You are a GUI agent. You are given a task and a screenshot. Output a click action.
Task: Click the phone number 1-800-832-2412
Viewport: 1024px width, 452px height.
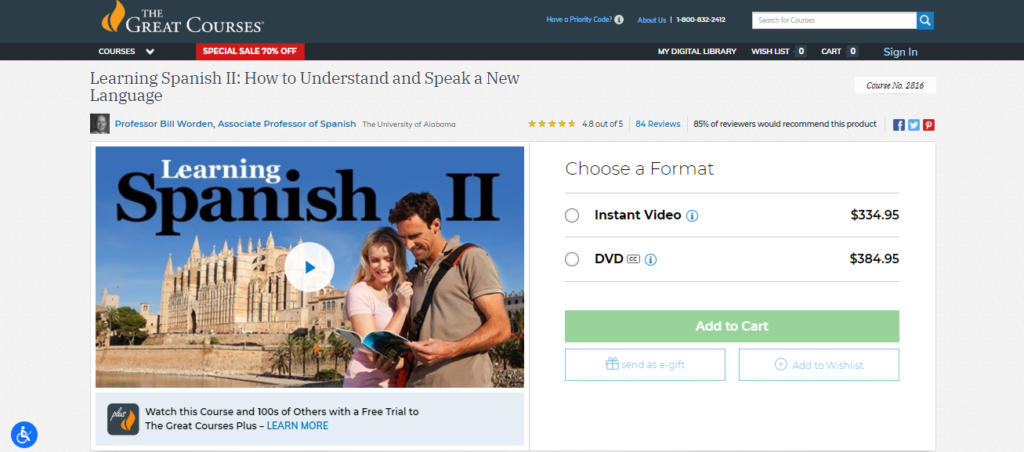701,20
